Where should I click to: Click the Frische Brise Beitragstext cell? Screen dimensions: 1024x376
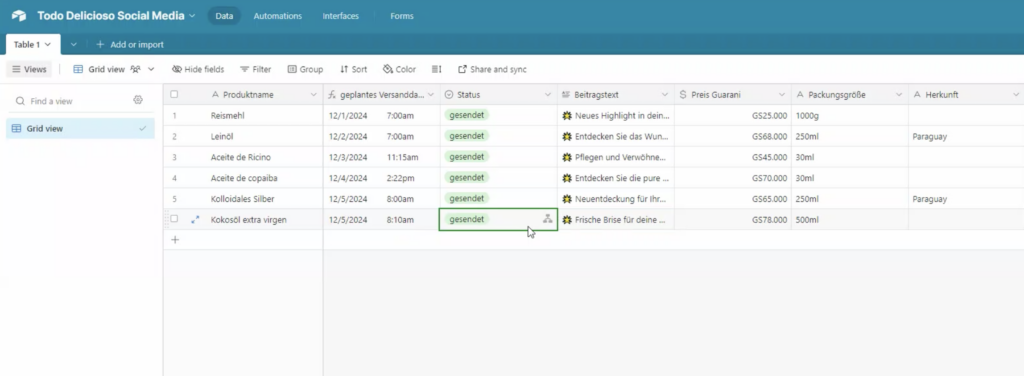pyautogui.click(x=616, y=220)
